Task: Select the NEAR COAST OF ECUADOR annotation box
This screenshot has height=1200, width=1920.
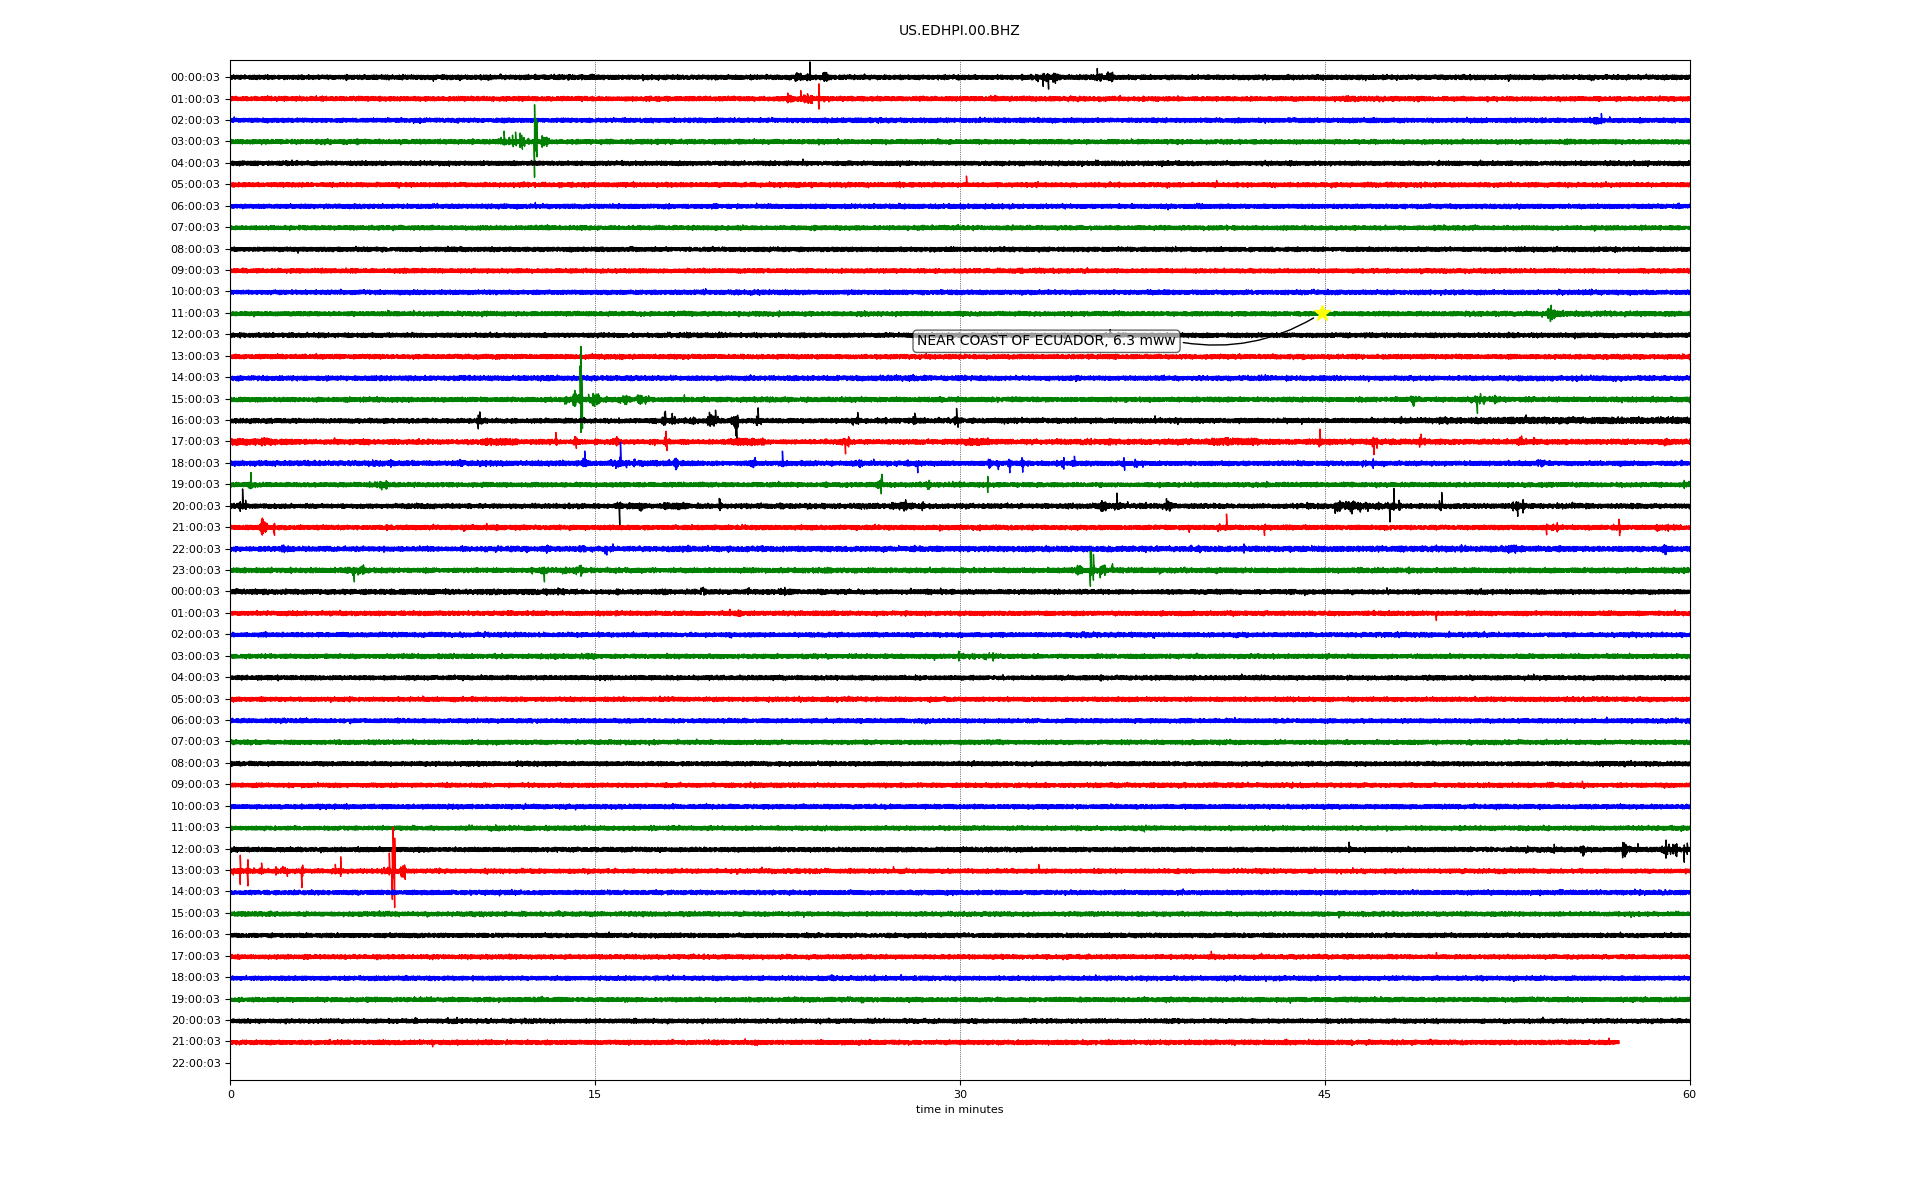Action: point(1046,341)
